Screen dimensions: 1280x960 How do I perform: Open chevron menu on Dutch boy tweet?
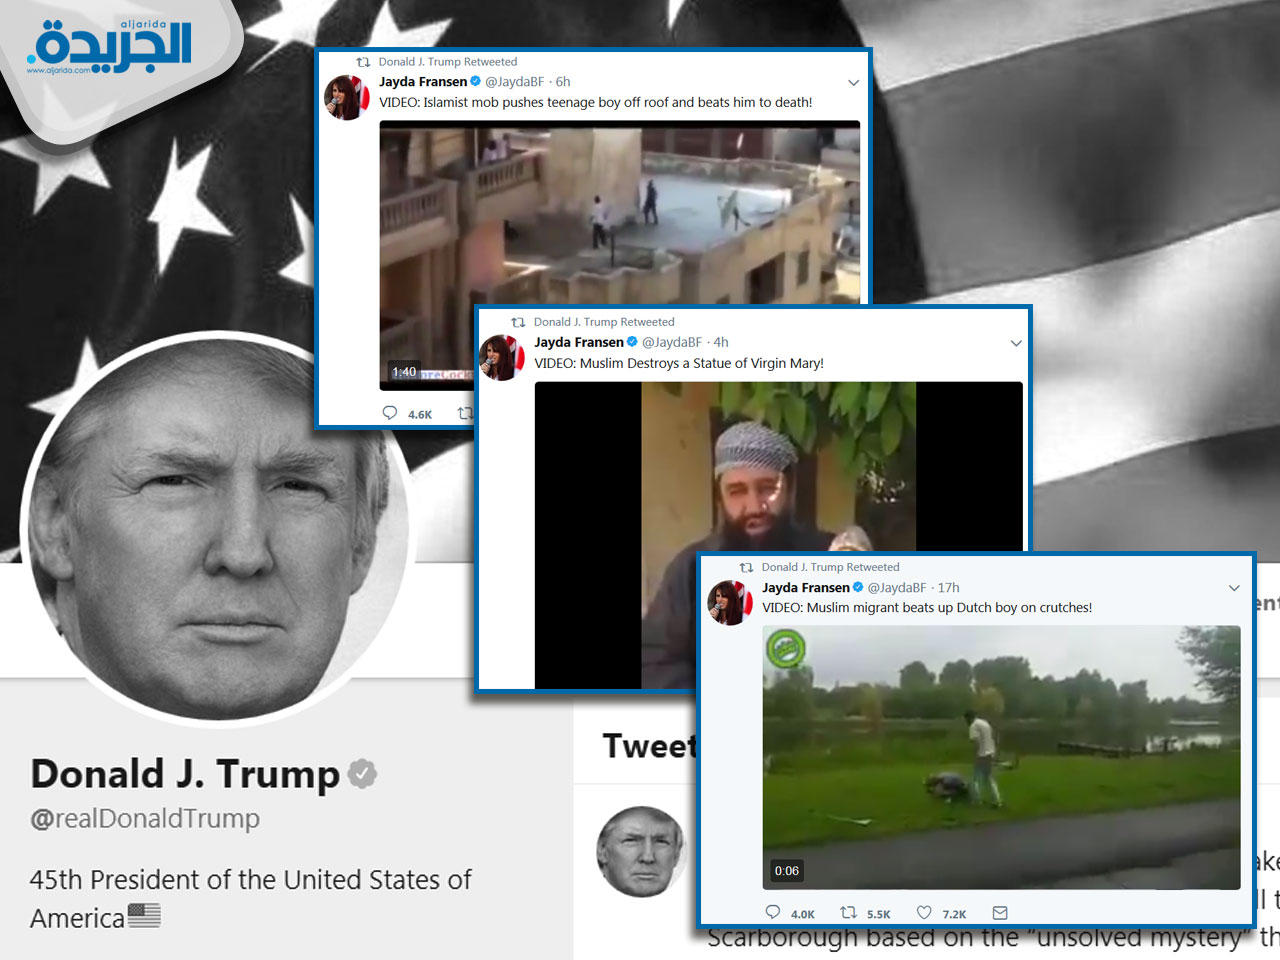click(1234, 588)
